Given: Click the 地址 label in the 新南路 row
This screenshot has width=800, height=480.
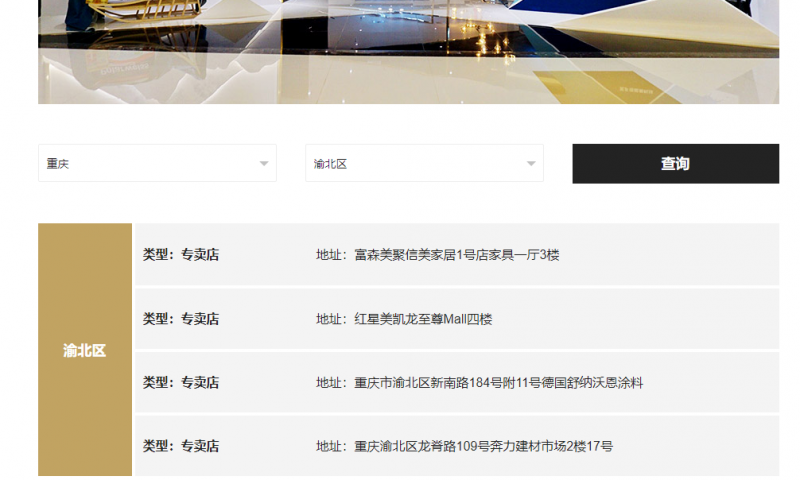Looking at the screenshot, I should tap(330, 383).
